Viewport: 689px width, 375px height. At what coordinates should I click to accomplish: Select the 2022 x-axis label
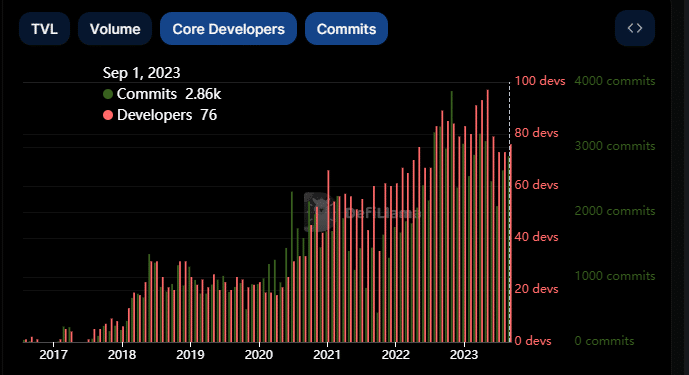pyautogui.click(x=395, y=355)
